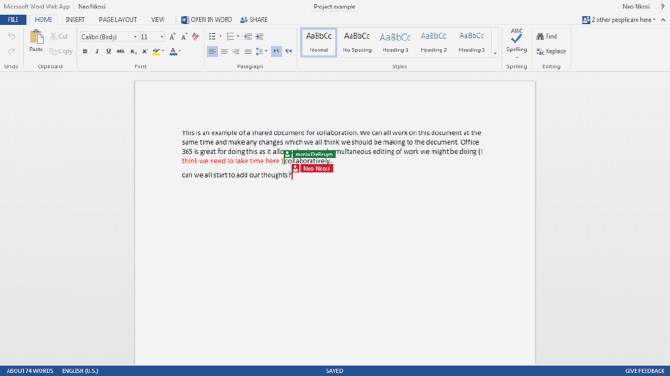The width and height of the screenshot is (670, 376).
Task: Click the maria DeBruyn presence flag
Action: 310,154
